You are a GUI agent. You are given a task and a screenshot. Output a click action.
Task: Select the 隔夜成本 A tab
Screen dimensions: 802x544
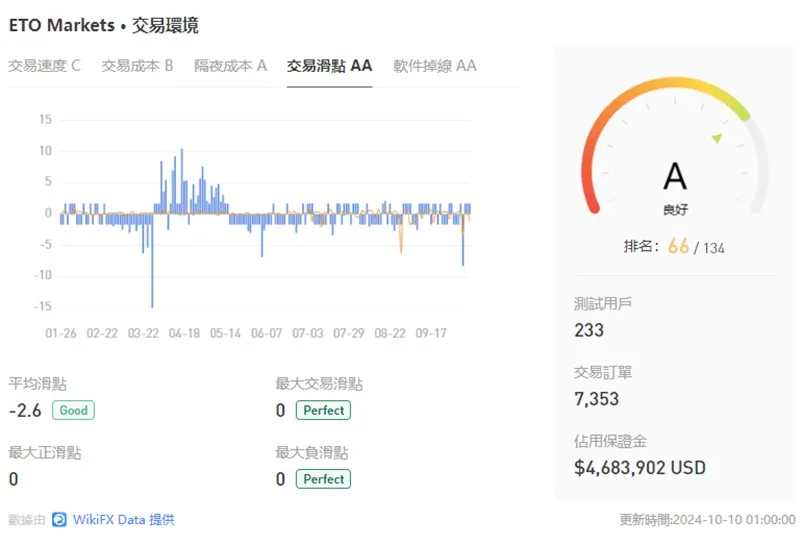230,66
